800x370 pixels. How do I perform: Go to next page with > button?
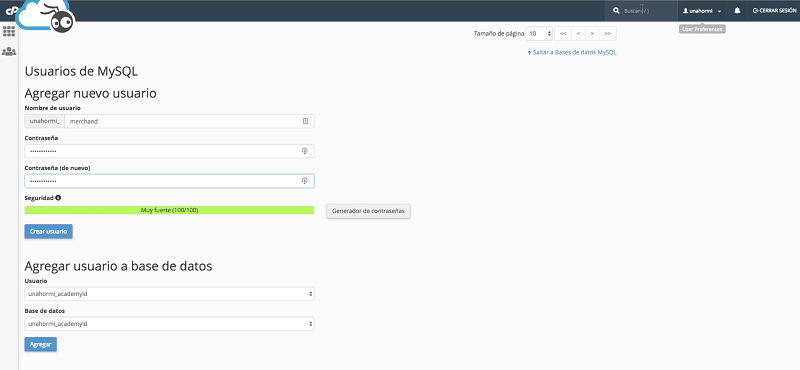pos(592,34)
